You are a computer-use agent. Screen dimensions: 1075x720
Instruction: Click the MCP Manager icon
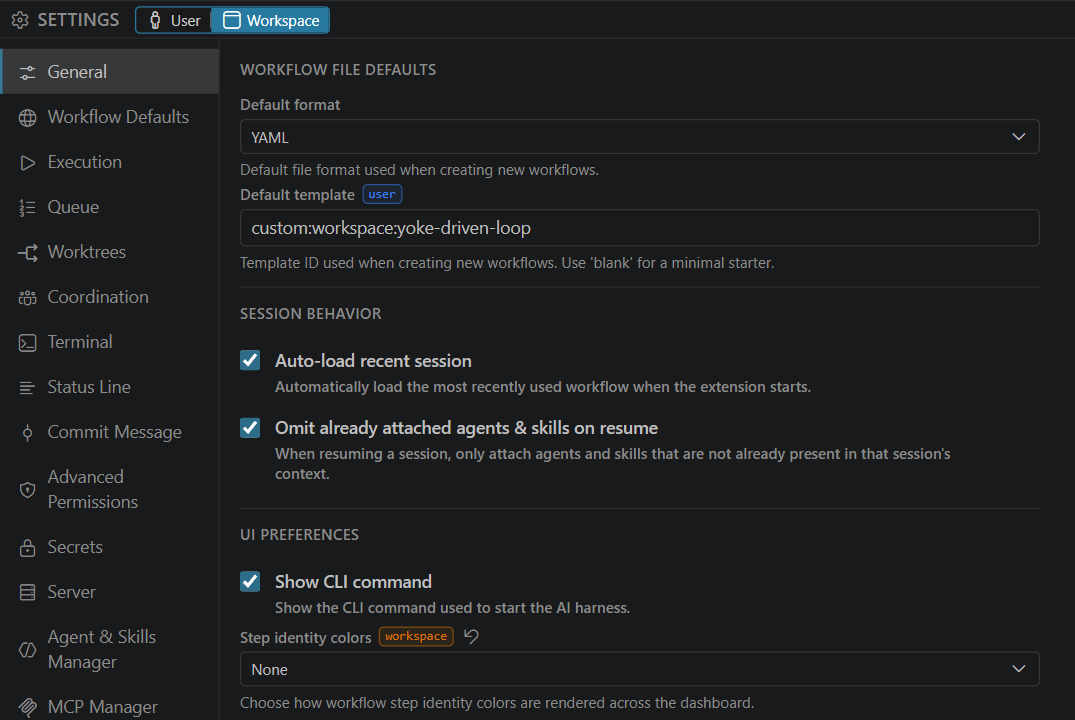[x=27, y=707]
